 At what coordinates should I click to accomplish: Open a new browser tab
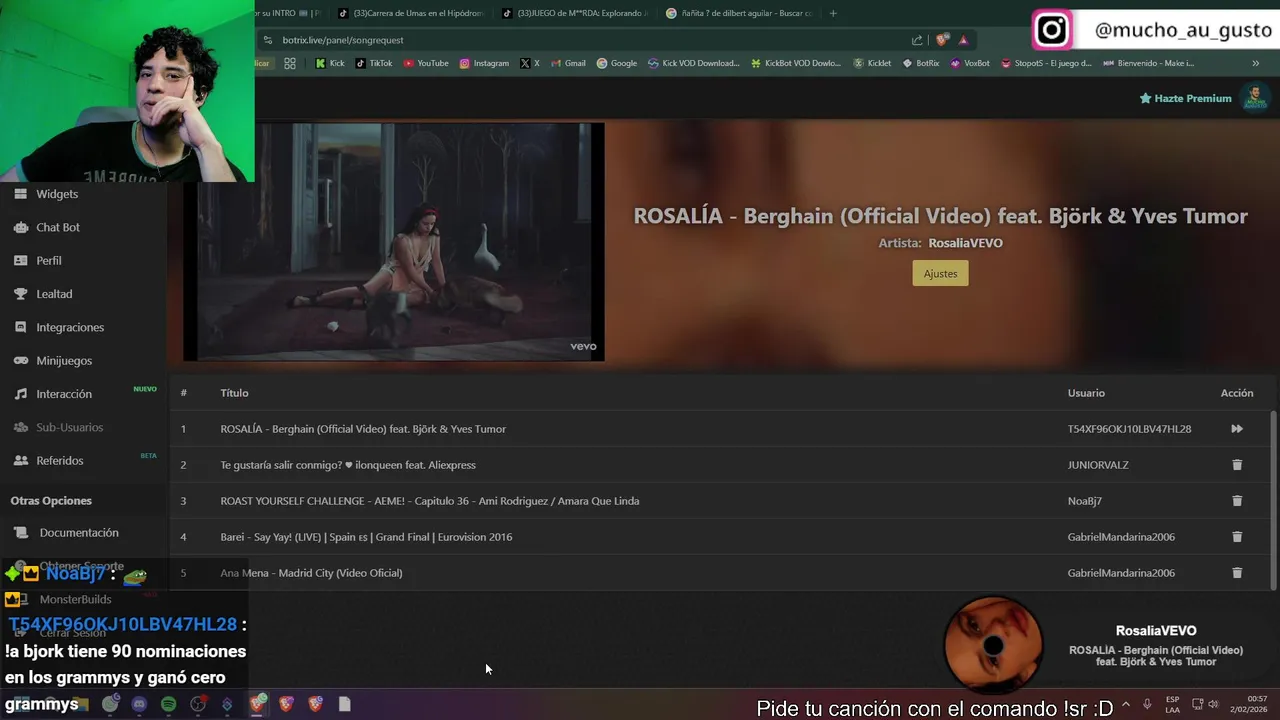coord(833,13)
